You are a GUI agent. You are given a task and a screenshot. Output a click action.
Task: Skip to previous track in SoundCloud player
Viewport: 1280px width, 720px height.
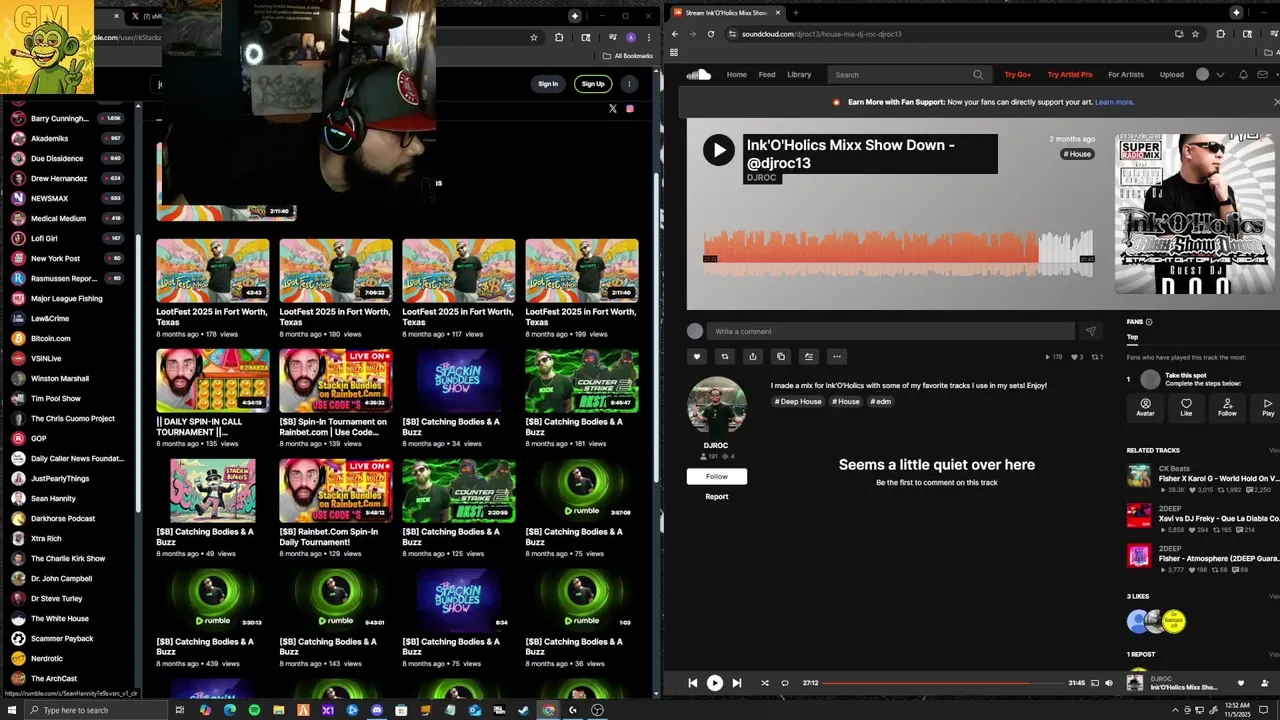(x=692, y=683)
